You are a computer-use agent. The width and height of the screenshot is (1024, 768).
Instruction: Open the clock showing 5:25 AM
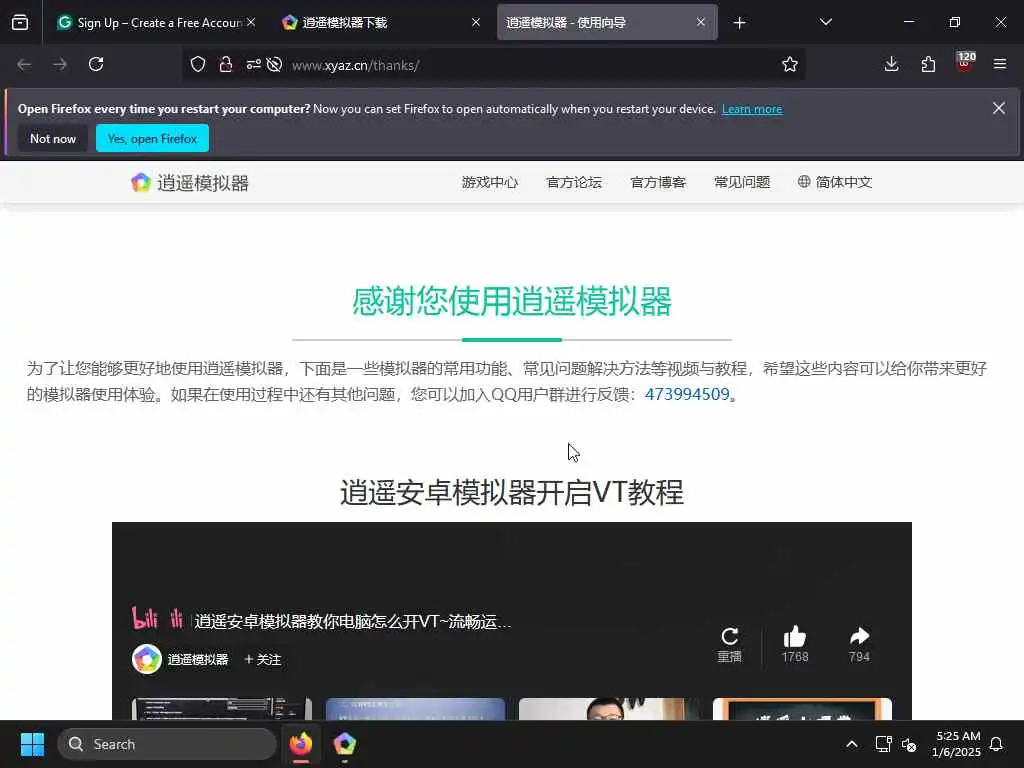957,744
